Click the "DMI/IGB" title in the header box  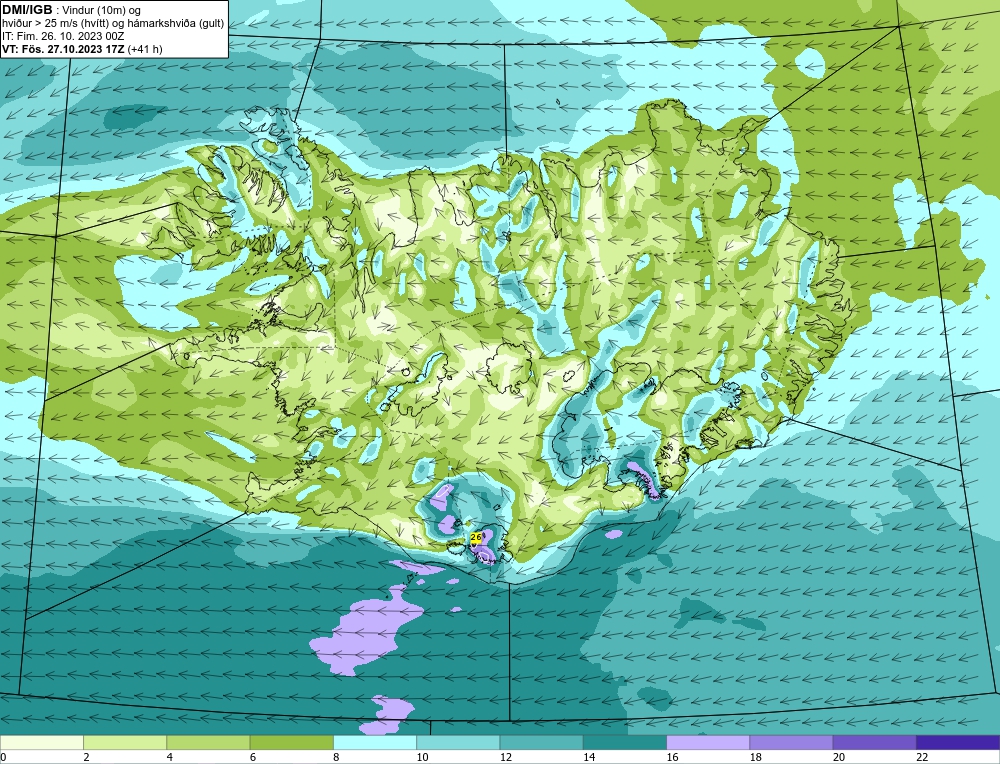[27, 10]
